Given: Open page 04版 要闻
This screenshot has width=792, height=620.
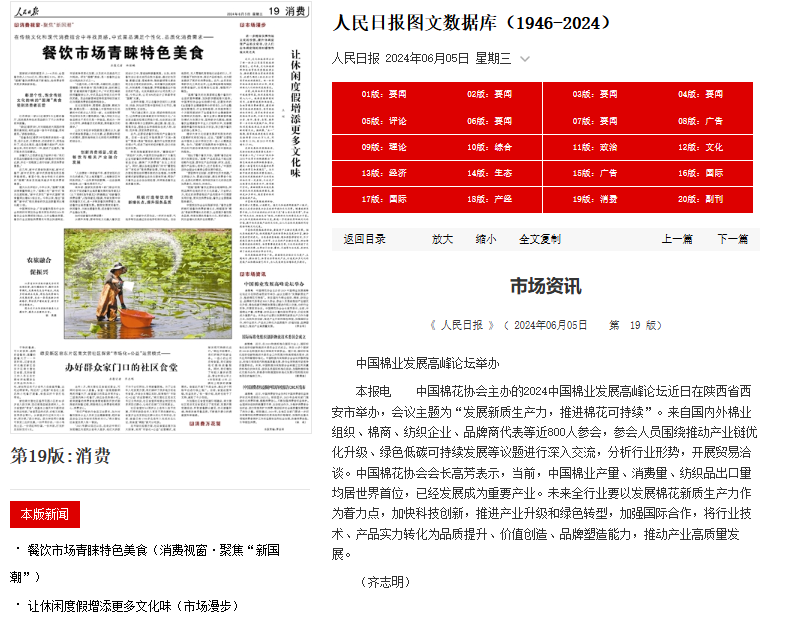Looking at the screenshot, I should click(701, 94).
